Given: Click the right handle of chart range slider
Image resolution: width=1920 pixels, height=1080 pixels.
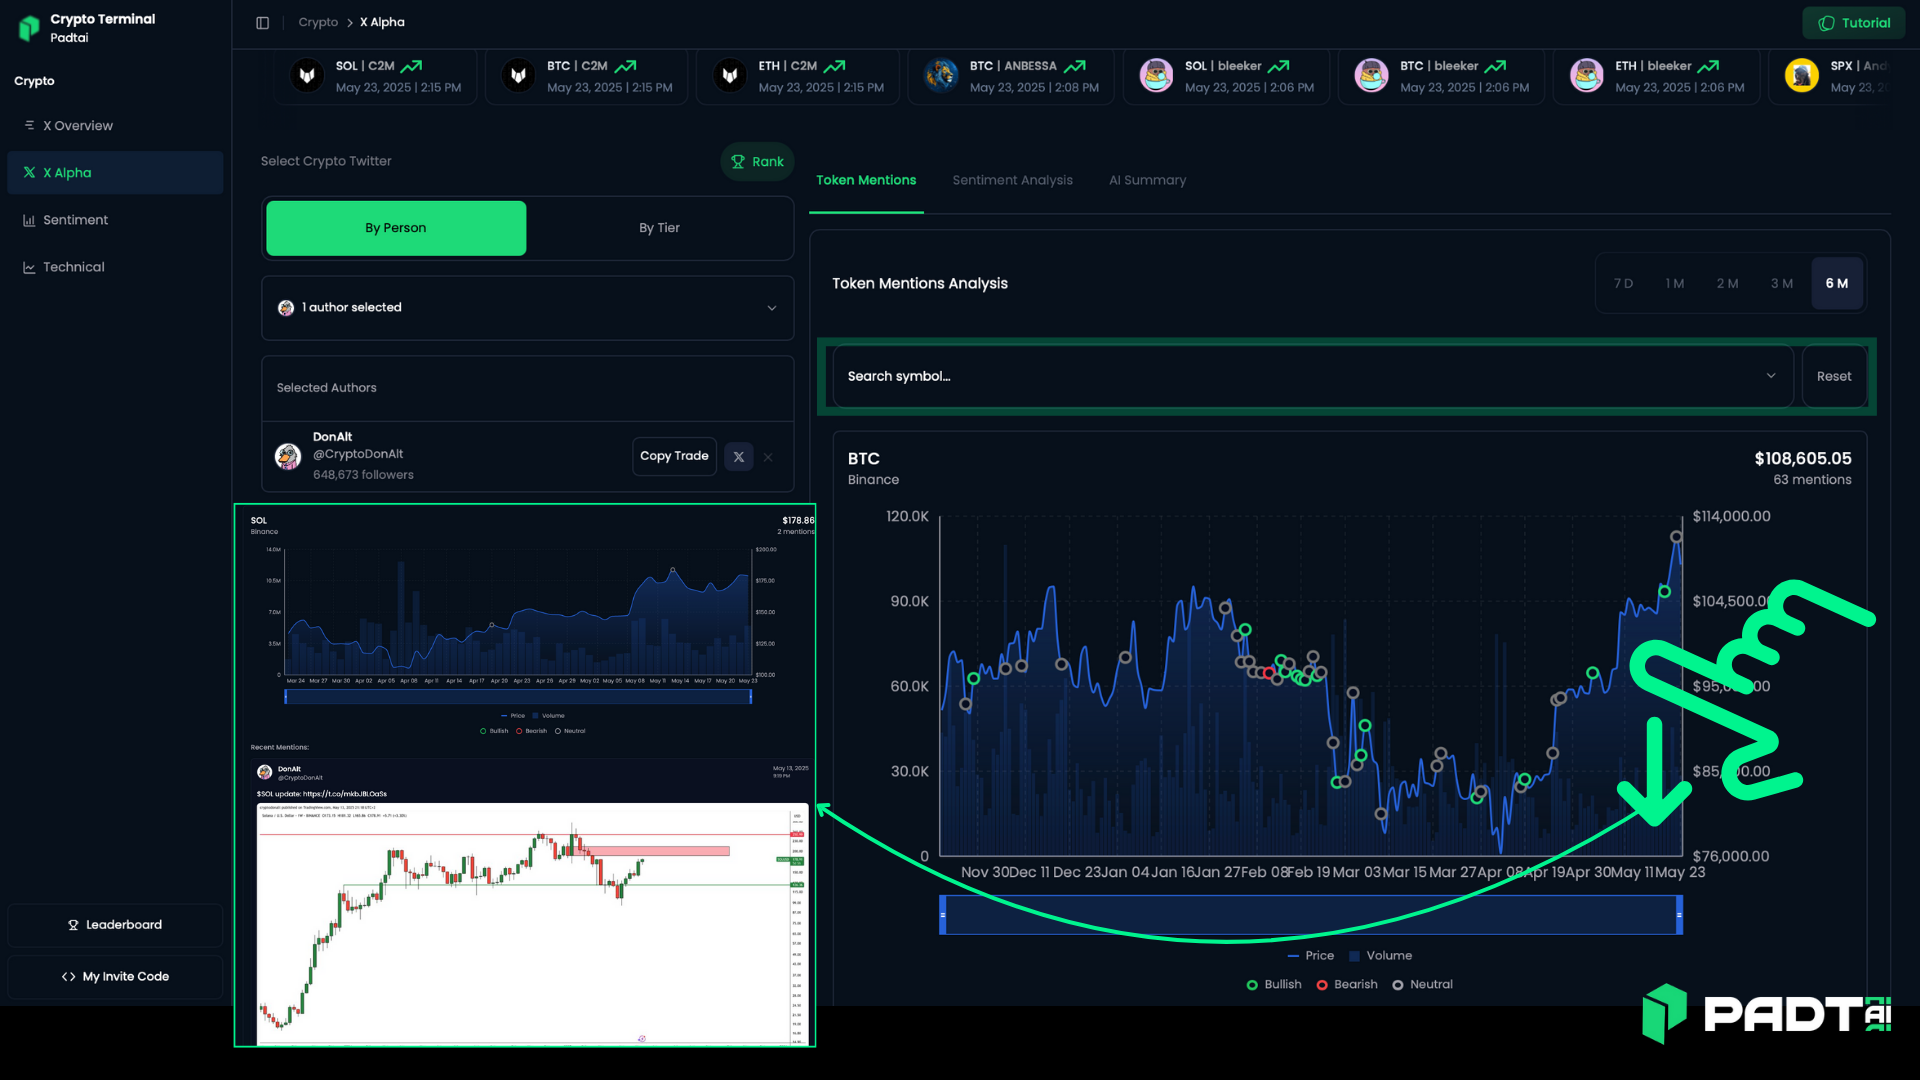Looking at the screenshot, I should [x=1679, y=915].
